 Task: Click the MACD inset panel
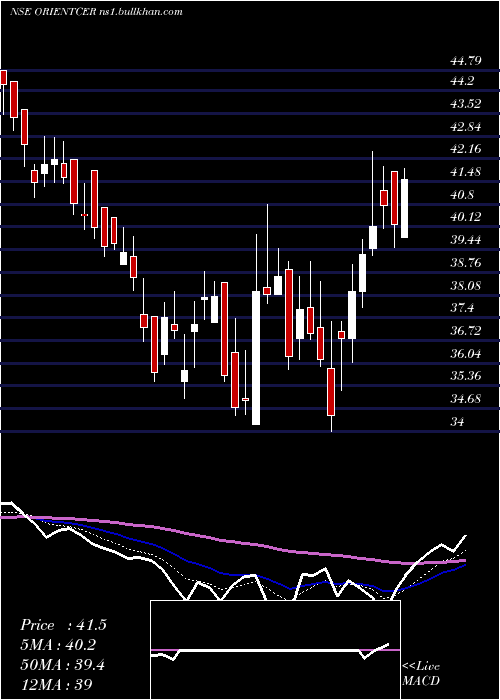pyautogui.click(x=275, y=650)
